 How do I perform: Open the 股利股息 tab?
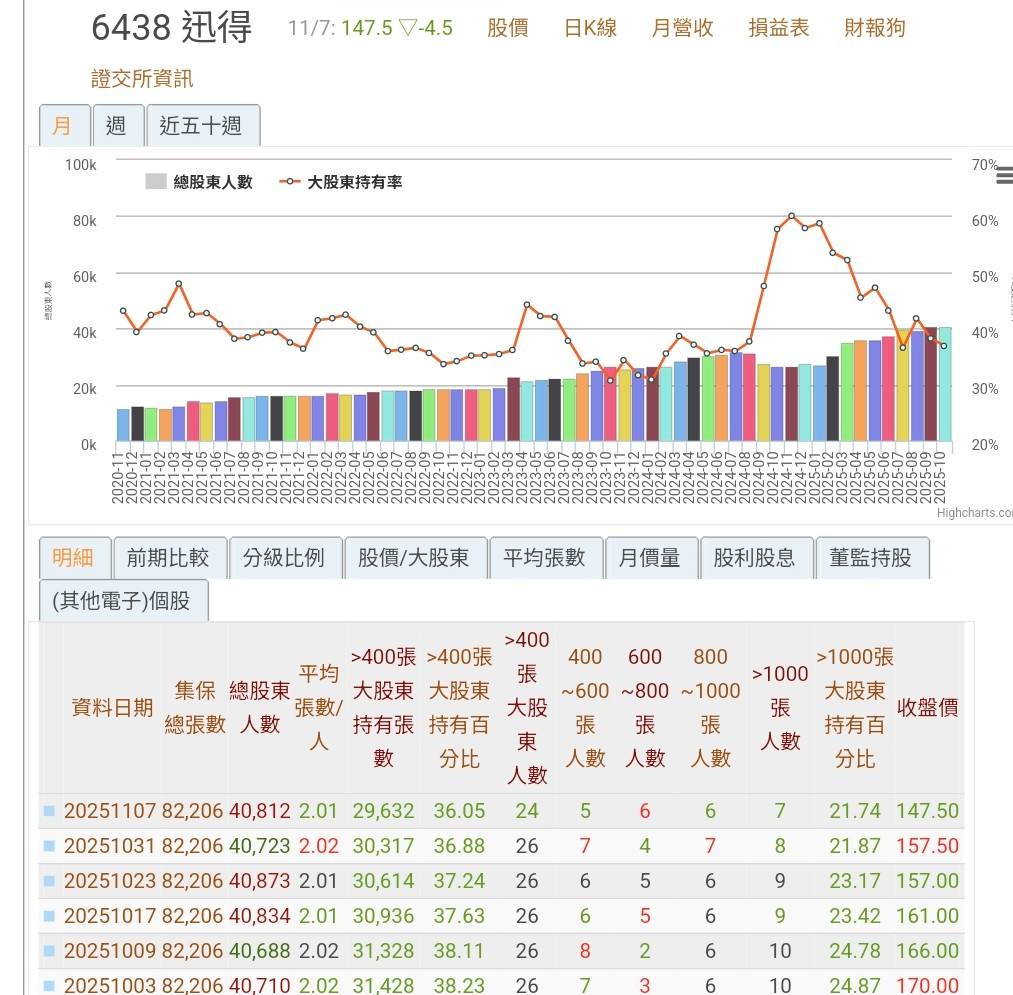(x=756, y=558)
